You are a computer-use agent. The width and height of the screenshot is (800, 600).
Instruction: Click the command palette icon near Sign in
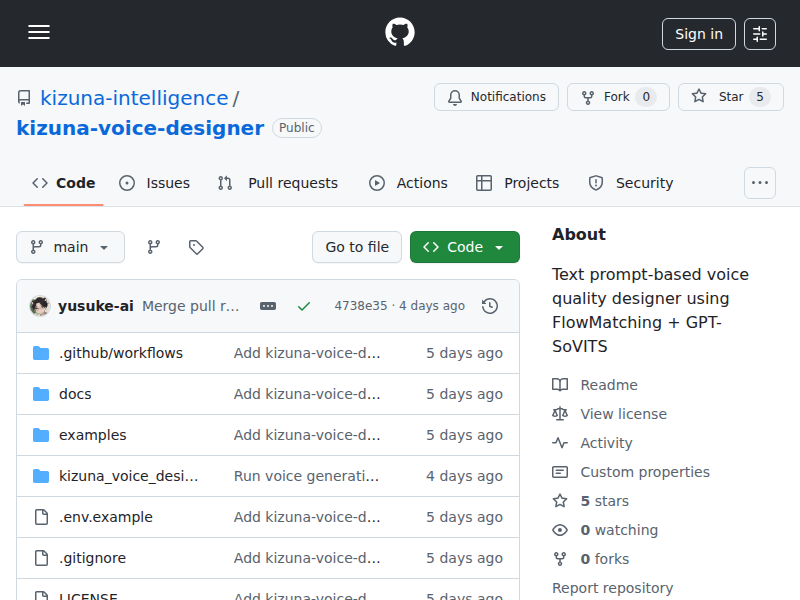[759, 33]
